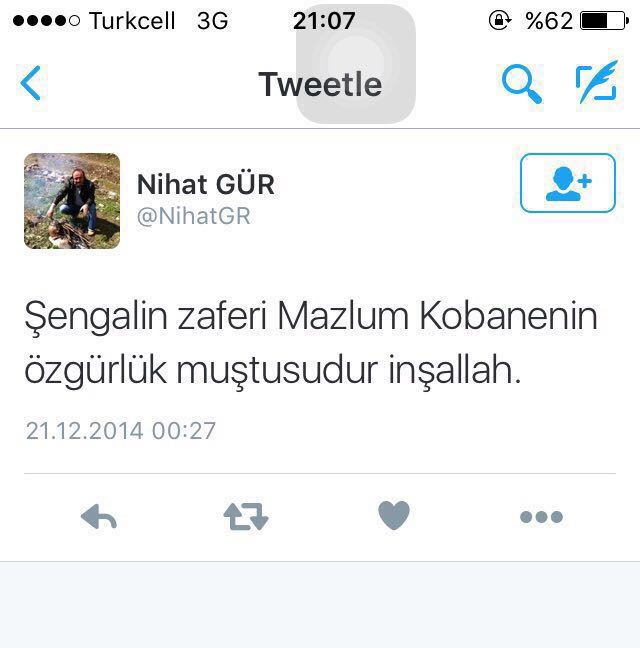
Task: Go back using the blue arrow
Action: pyautogui.click(x=31, y=83)
